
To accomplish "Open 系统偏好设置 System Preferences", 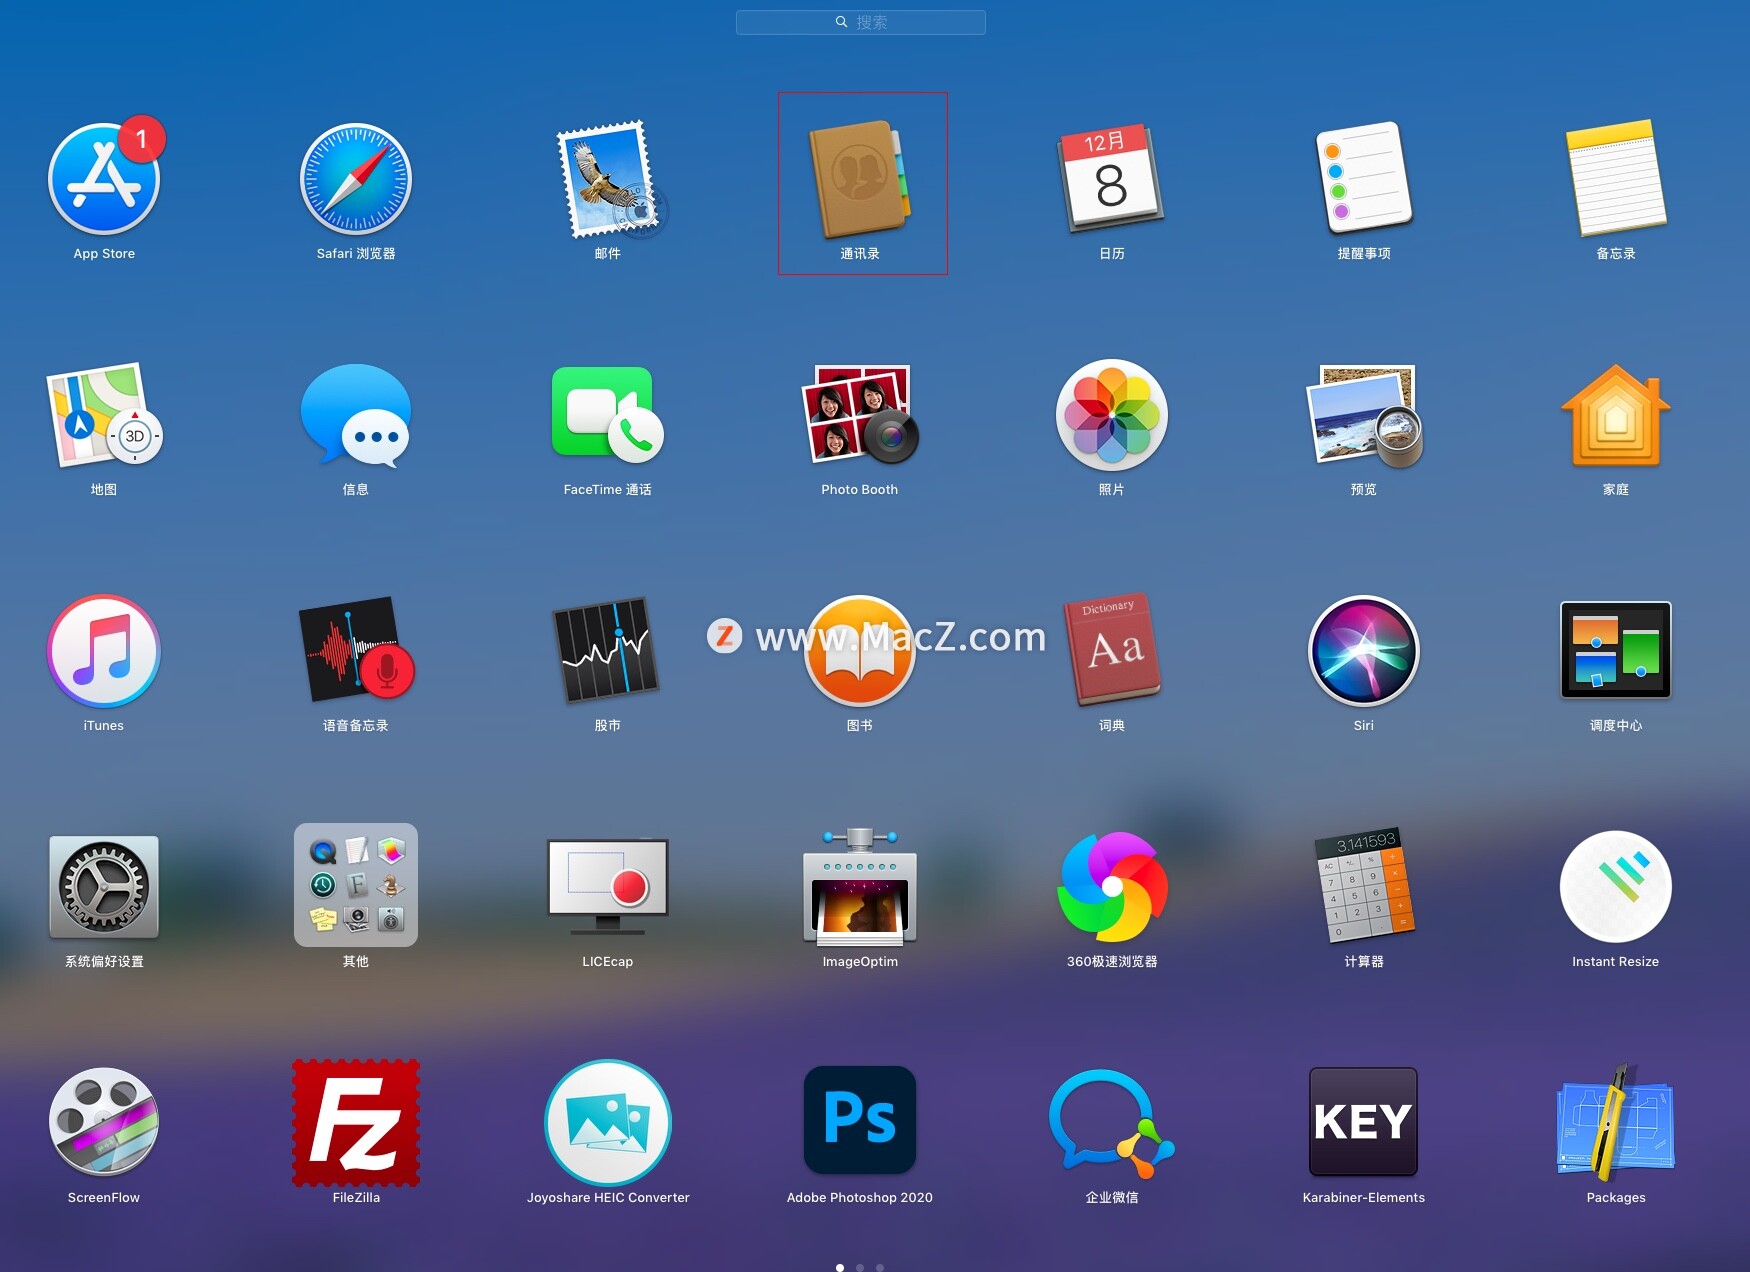I will pyautogui.click(x=104, y=887).
